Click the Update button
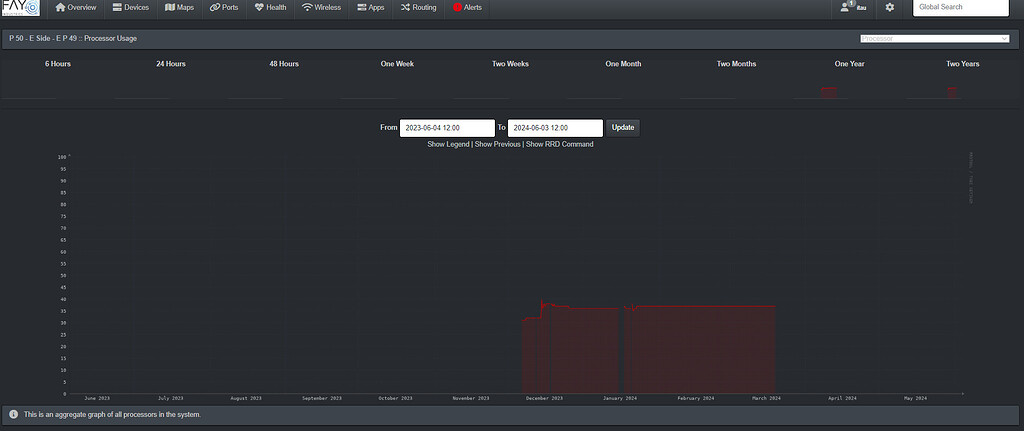 (623, 128)
